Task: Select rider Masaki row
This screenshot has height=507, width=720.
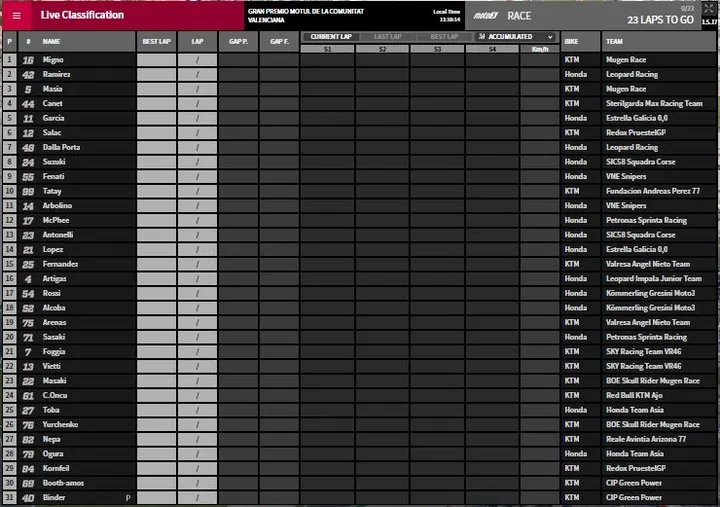Action: 360,381
